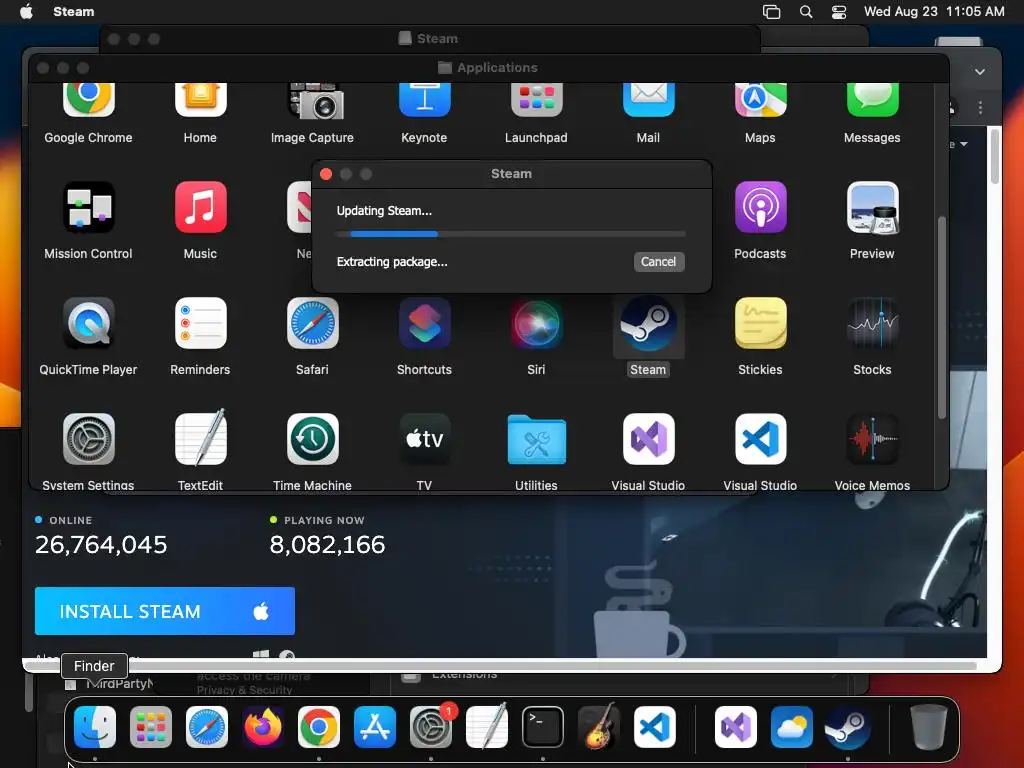Open Keynote in the Applications folder

(424, 99)
